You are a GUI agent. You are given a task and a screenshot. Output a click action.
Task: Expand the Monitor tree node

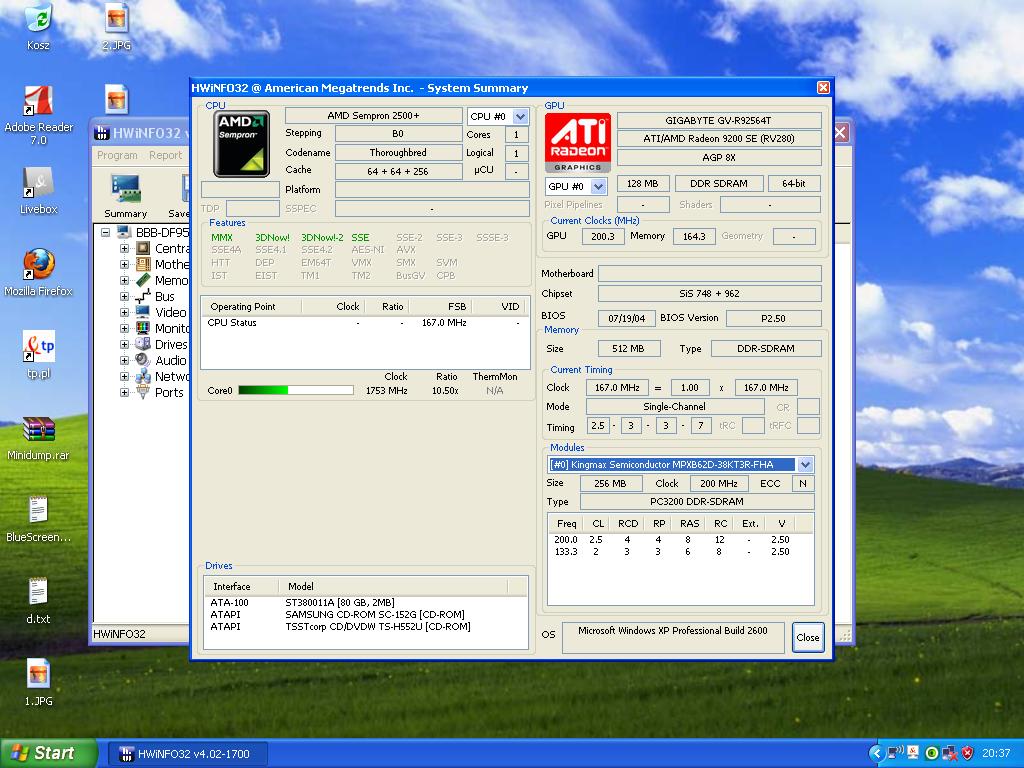(124, 328)
